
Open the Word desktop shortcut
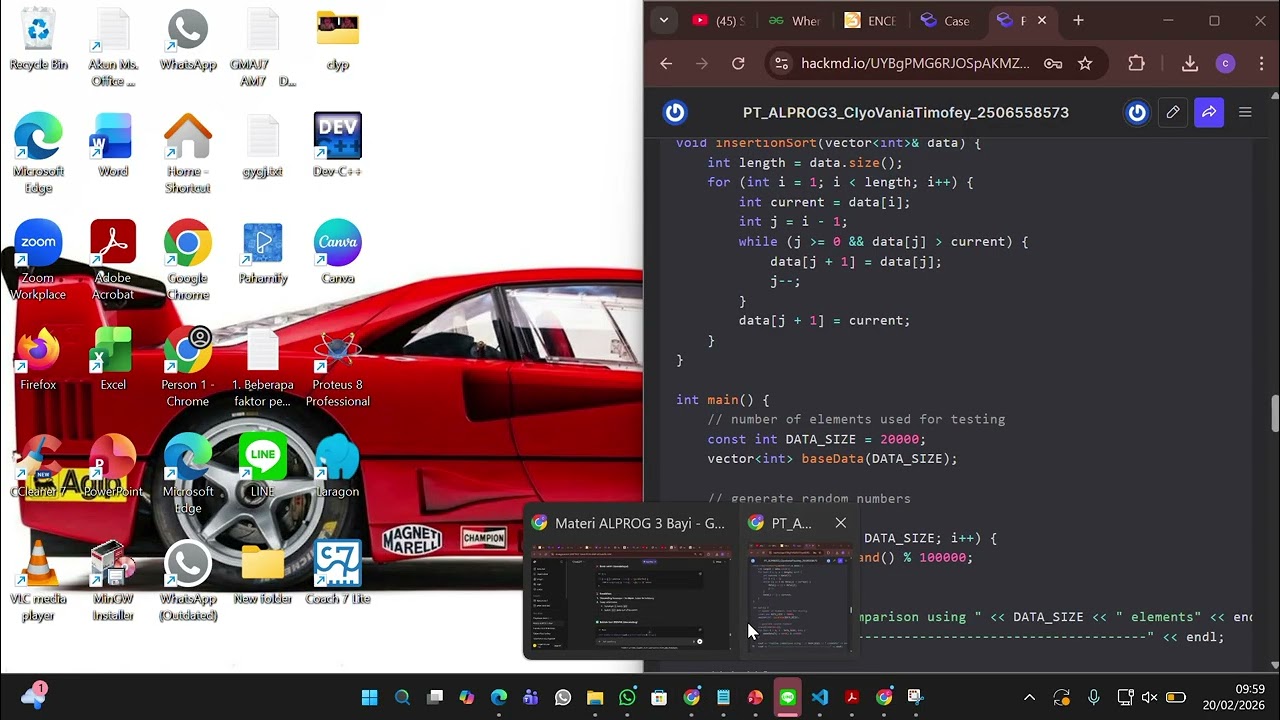point(113,146)
